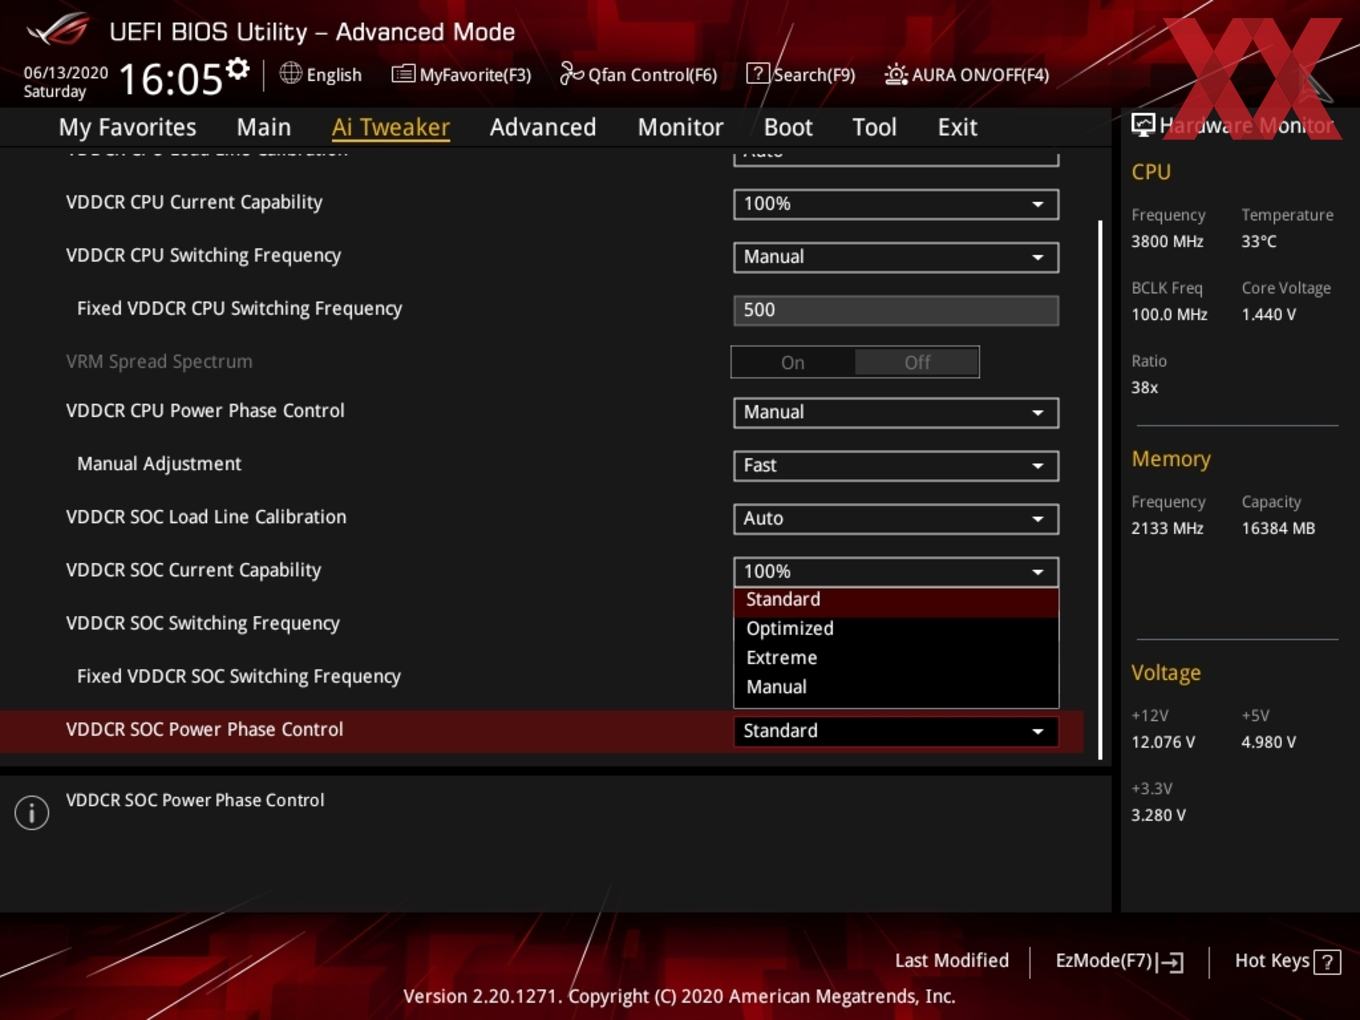The image size is (1360, 1020).
Task: Click the Fixed VDDCR CPU Switching Frequency field
Action: 896,310
